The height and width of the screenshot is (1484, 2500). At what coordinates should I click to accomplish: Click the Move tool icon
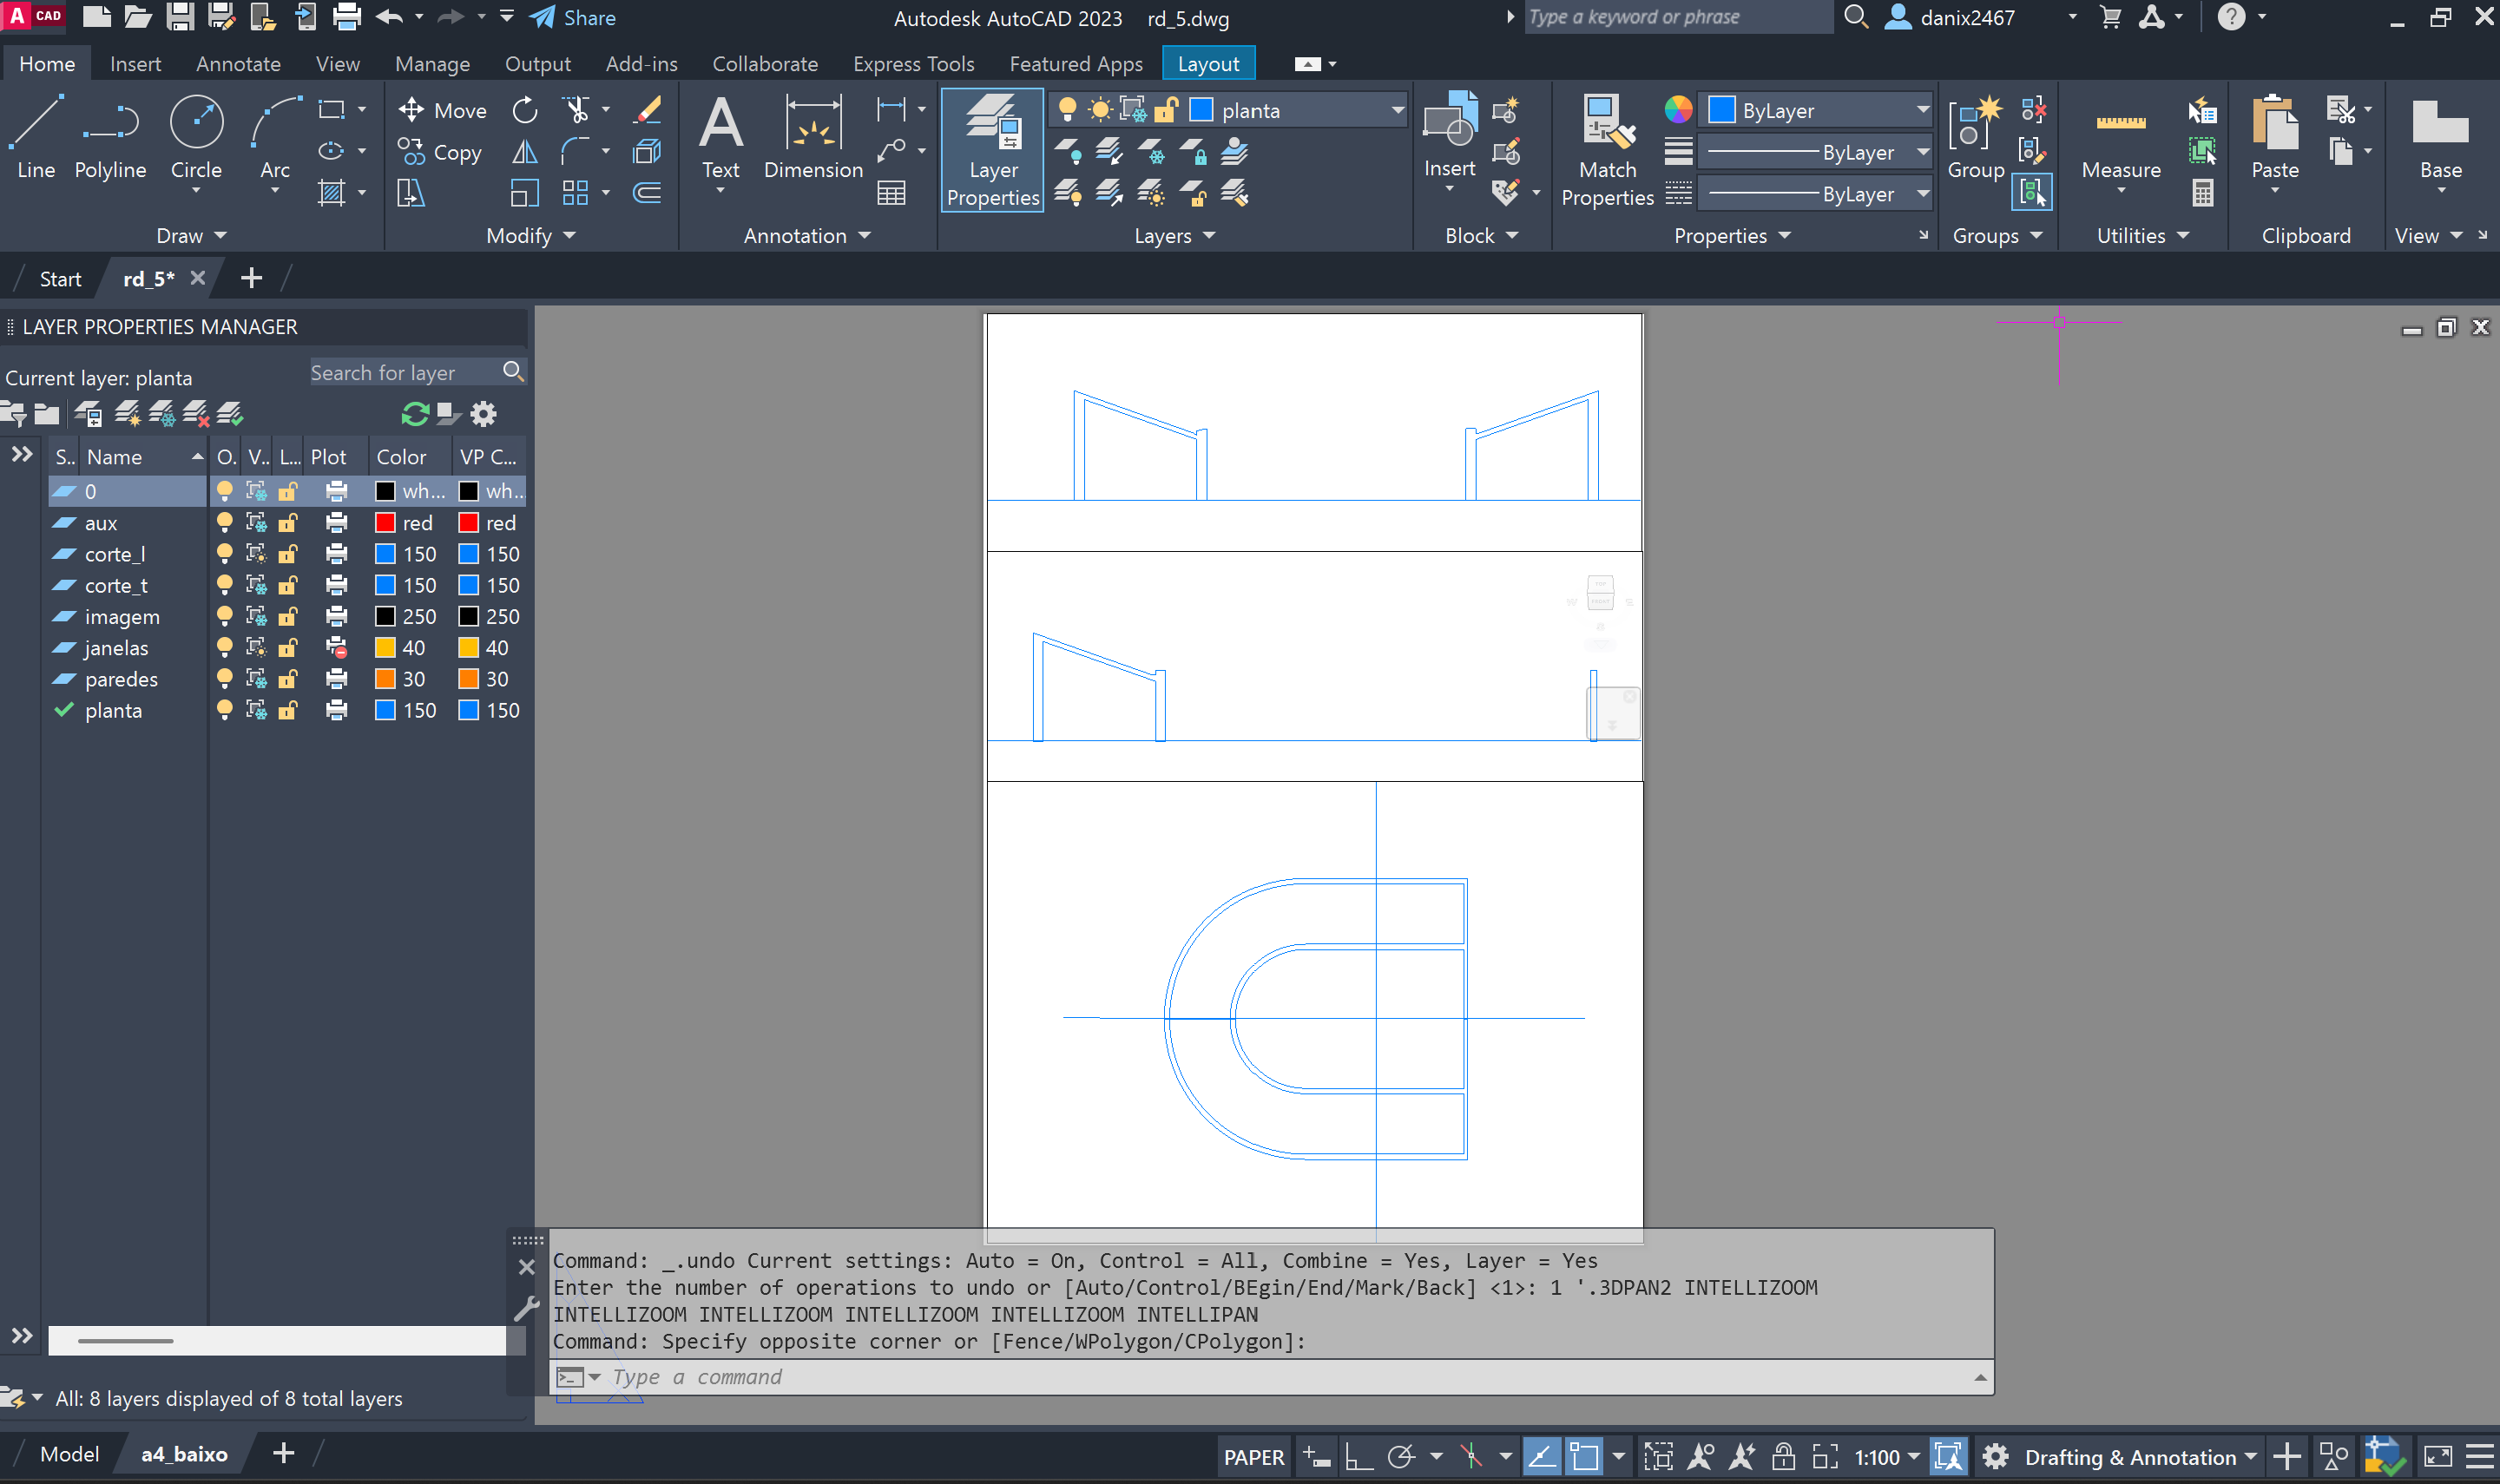(x=411, y=110)
